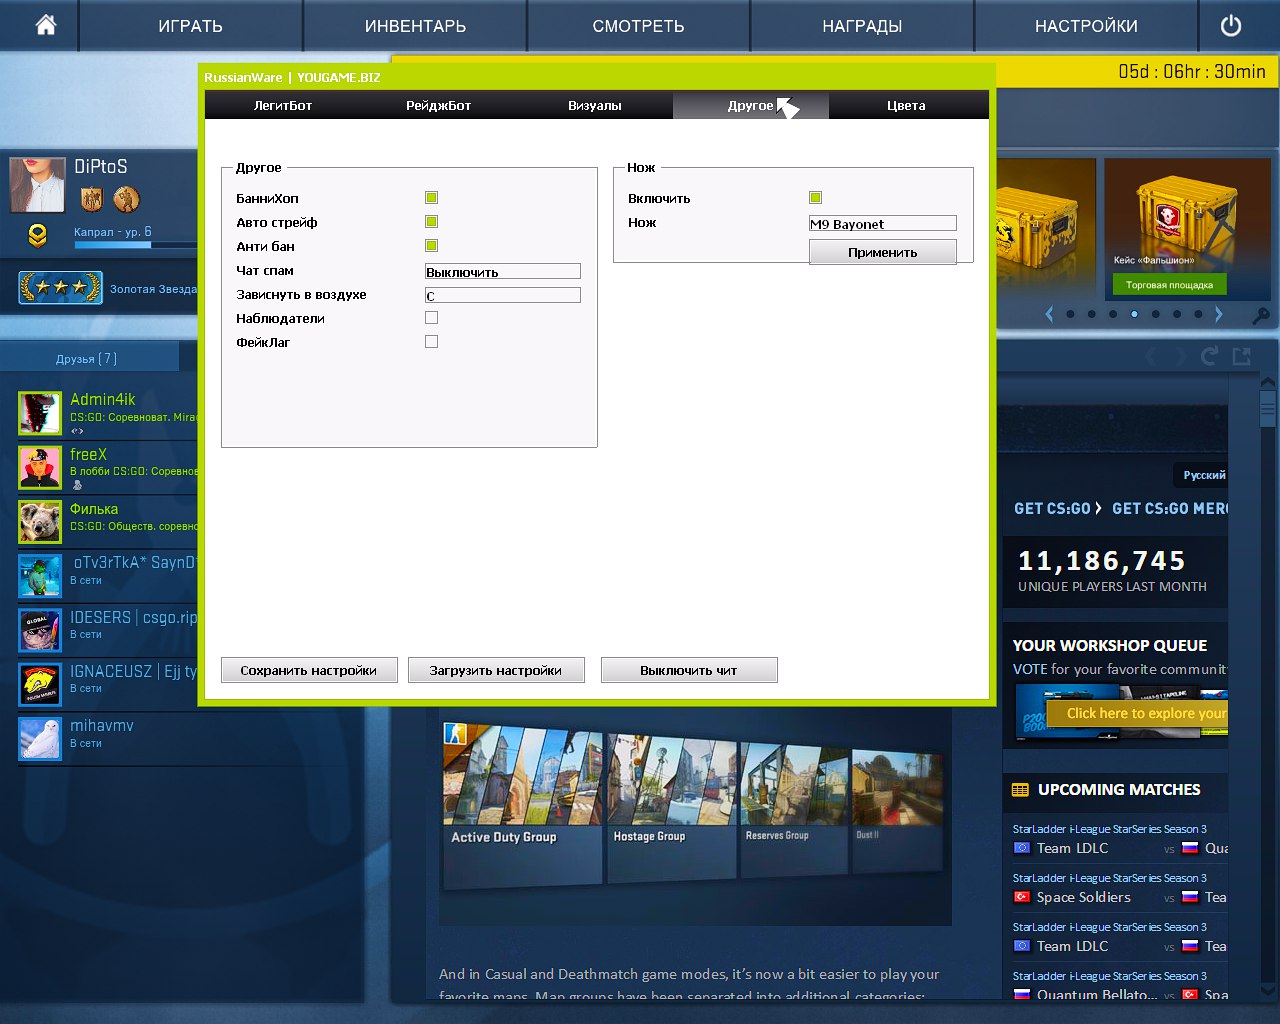Image resolution: width=1280 pixels, height=1024 pixels.
Task: Switch to the ЛегитБот tab
Action: click(283, 105)
